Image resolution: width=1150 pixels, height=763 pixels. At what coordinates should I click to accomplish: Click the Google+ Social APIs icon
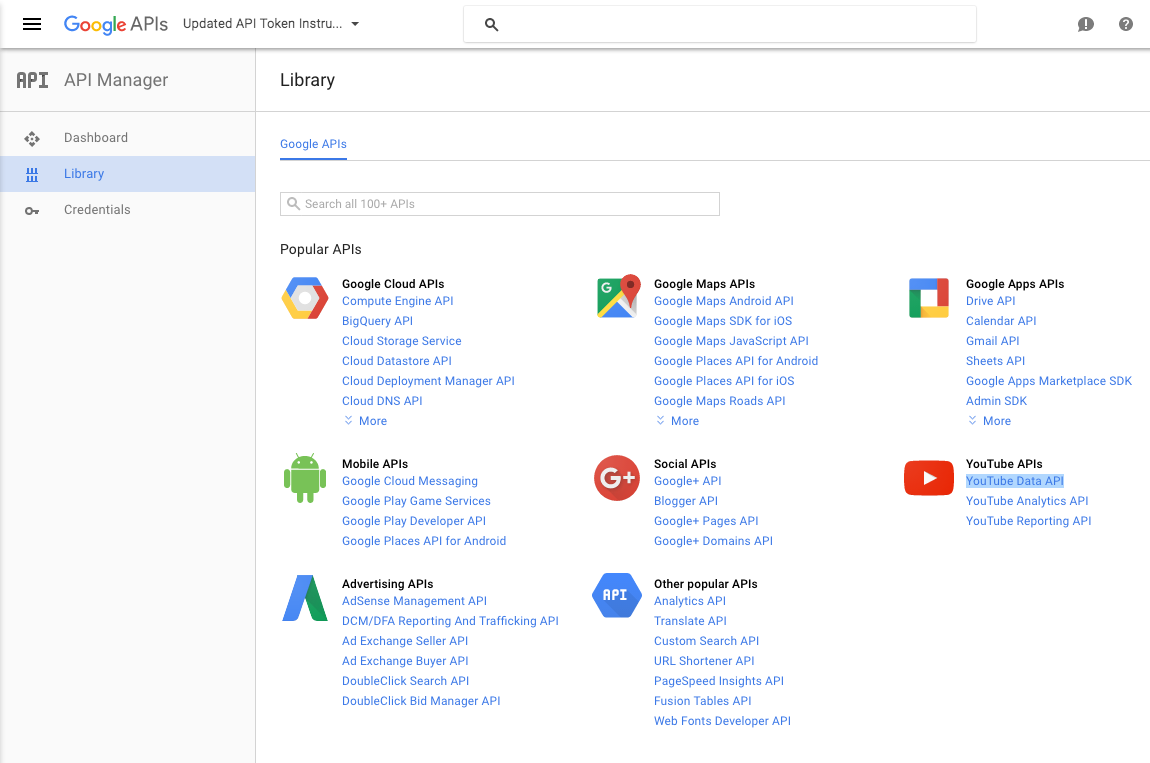tap(616, 478)
